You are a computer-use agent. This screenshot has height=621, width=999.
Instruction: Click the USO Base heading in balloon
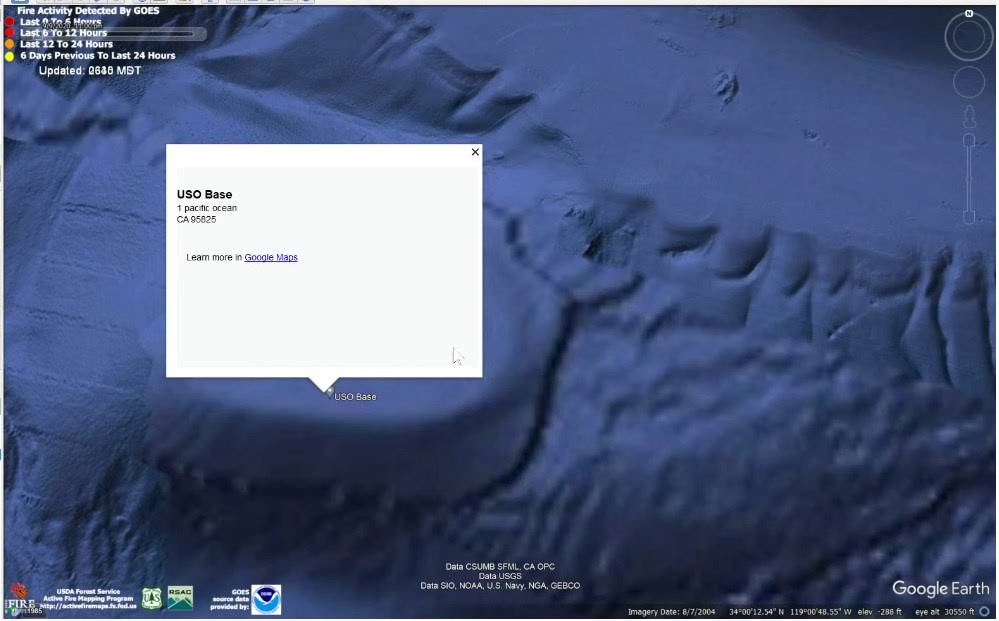pos(205,194)
